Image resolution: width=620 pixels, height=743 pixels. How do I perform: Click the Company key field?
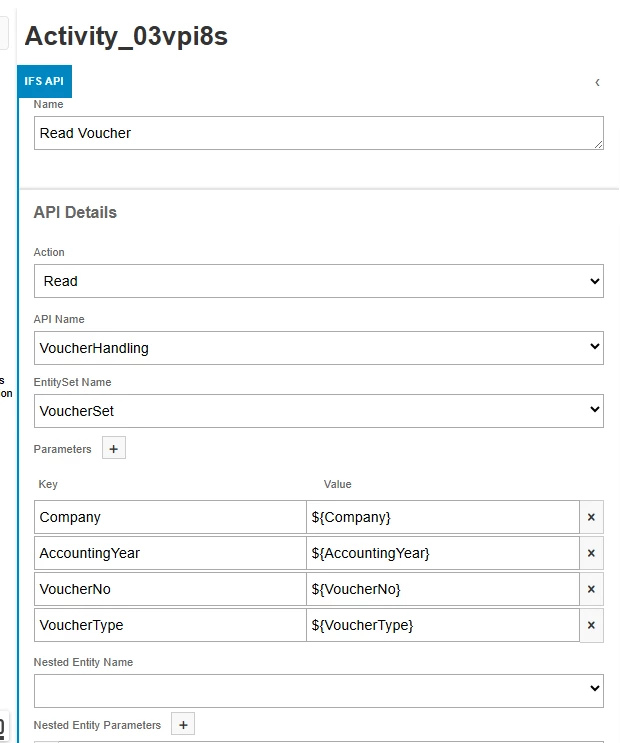click(x=169, y=517)
